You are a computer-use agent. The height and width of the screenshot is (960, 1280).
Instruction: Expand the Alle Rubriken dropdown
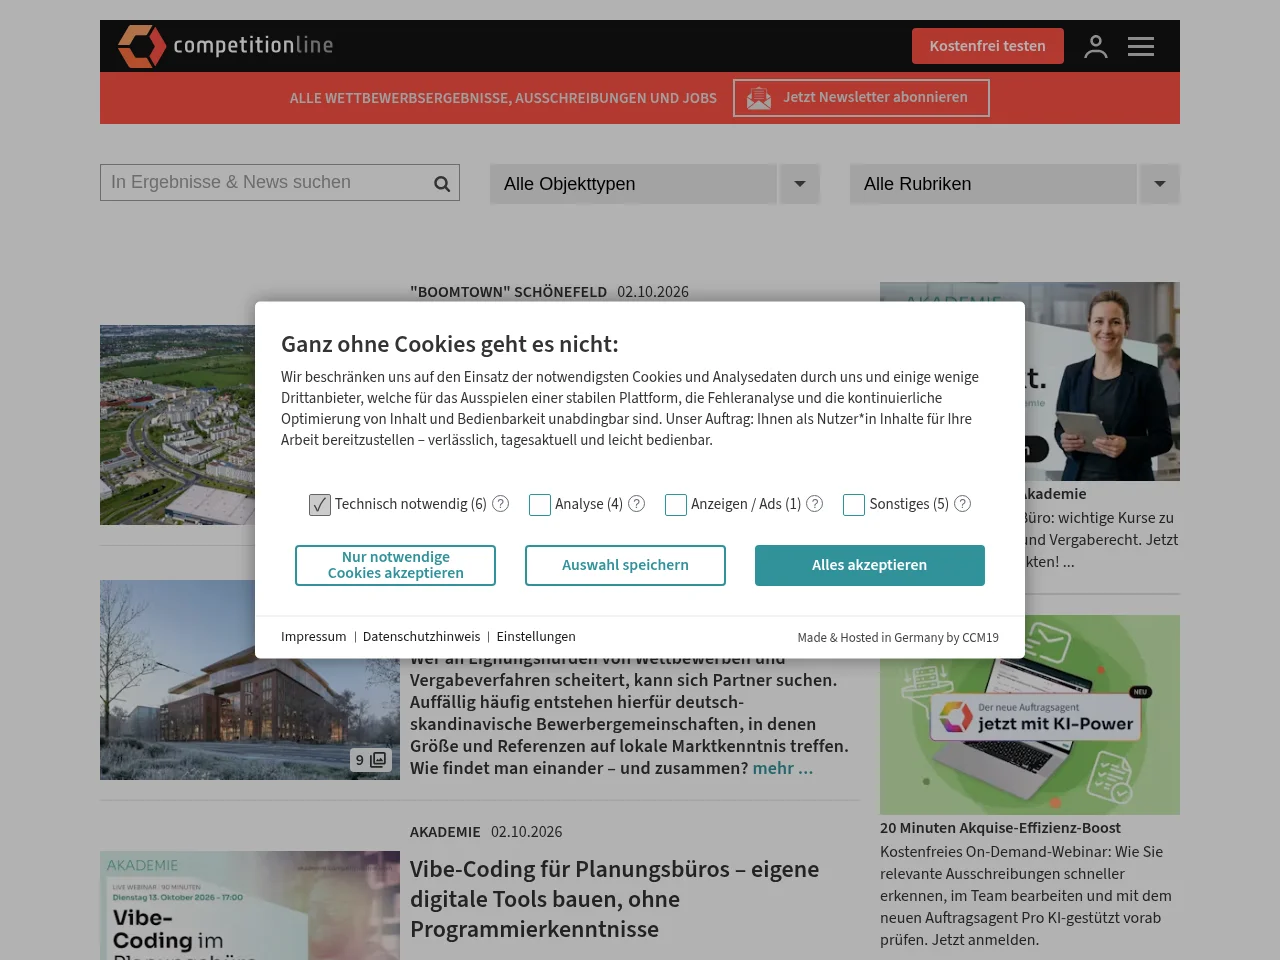pyautogui.click(x=1015, y=184)
